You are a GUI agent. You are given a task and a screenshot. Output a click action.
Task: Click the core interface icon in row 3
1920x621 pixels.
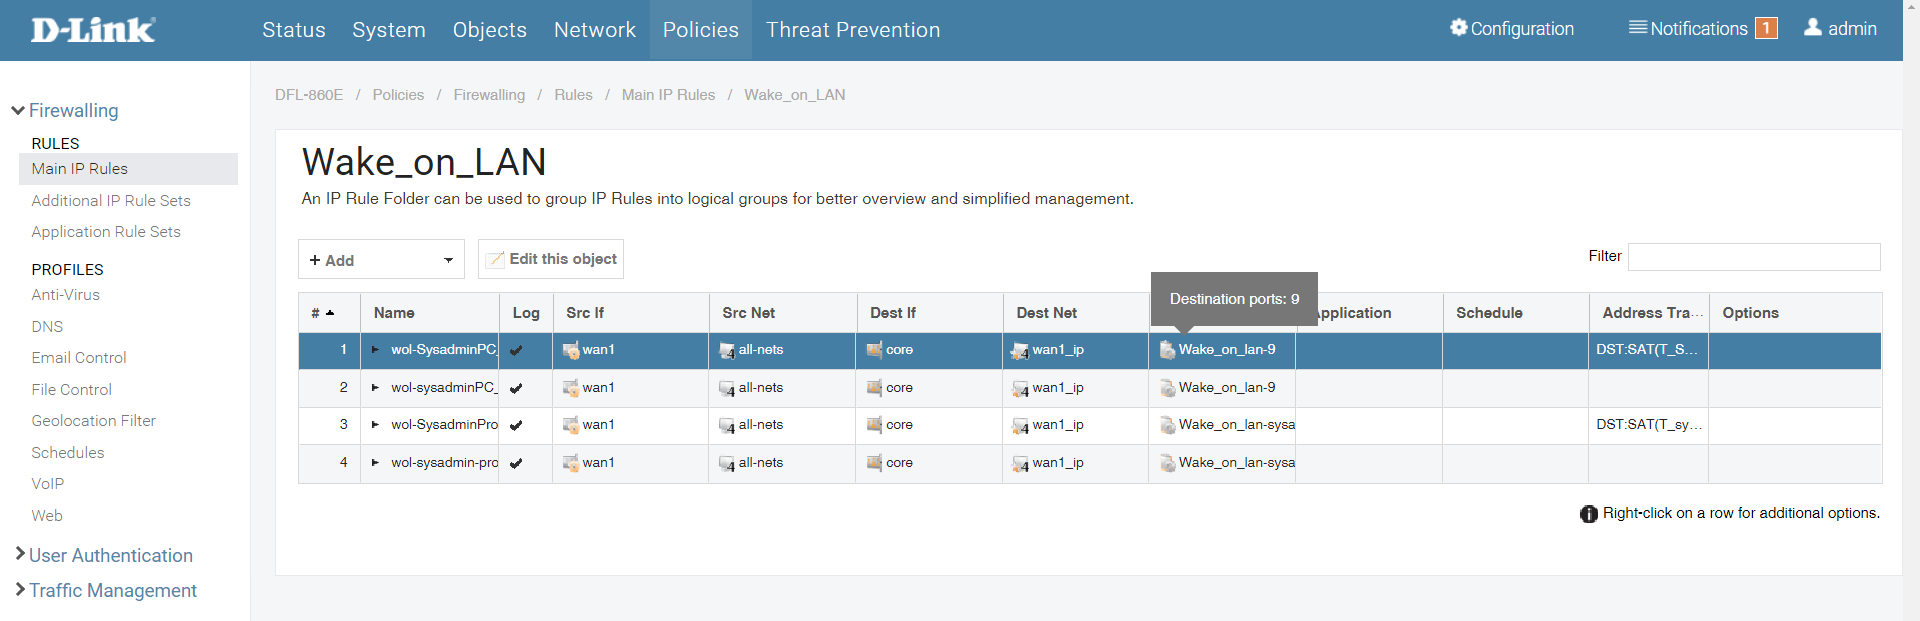[874, 425]
